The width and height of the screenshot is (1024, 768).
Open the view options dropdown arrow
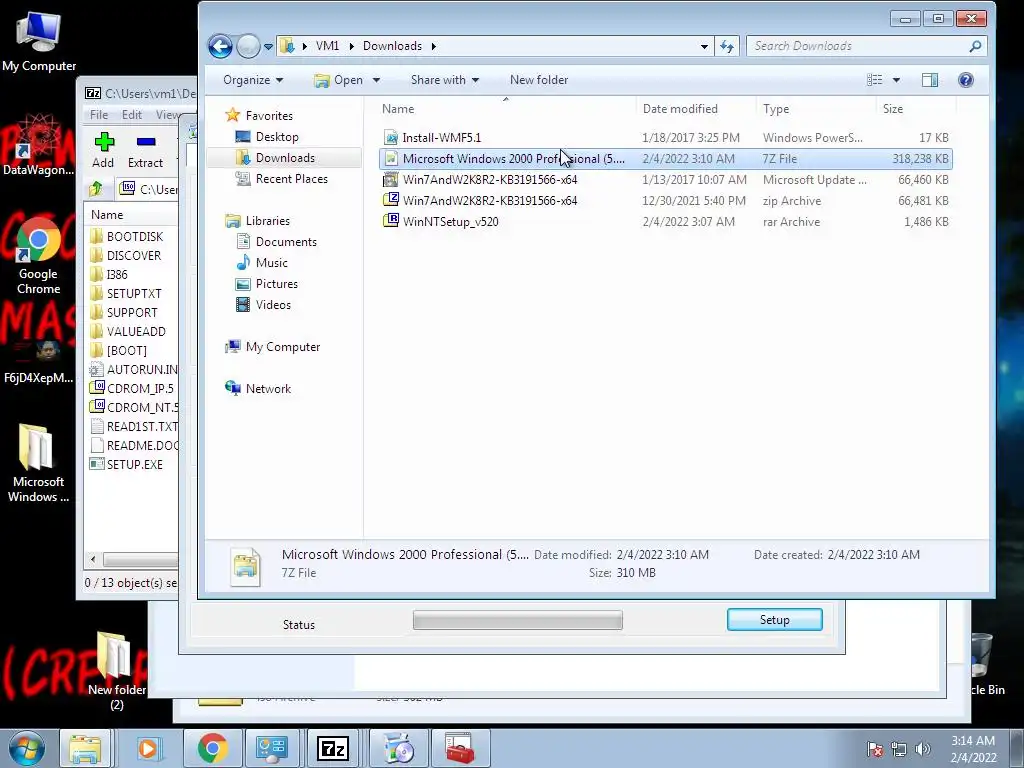(896, 80)
